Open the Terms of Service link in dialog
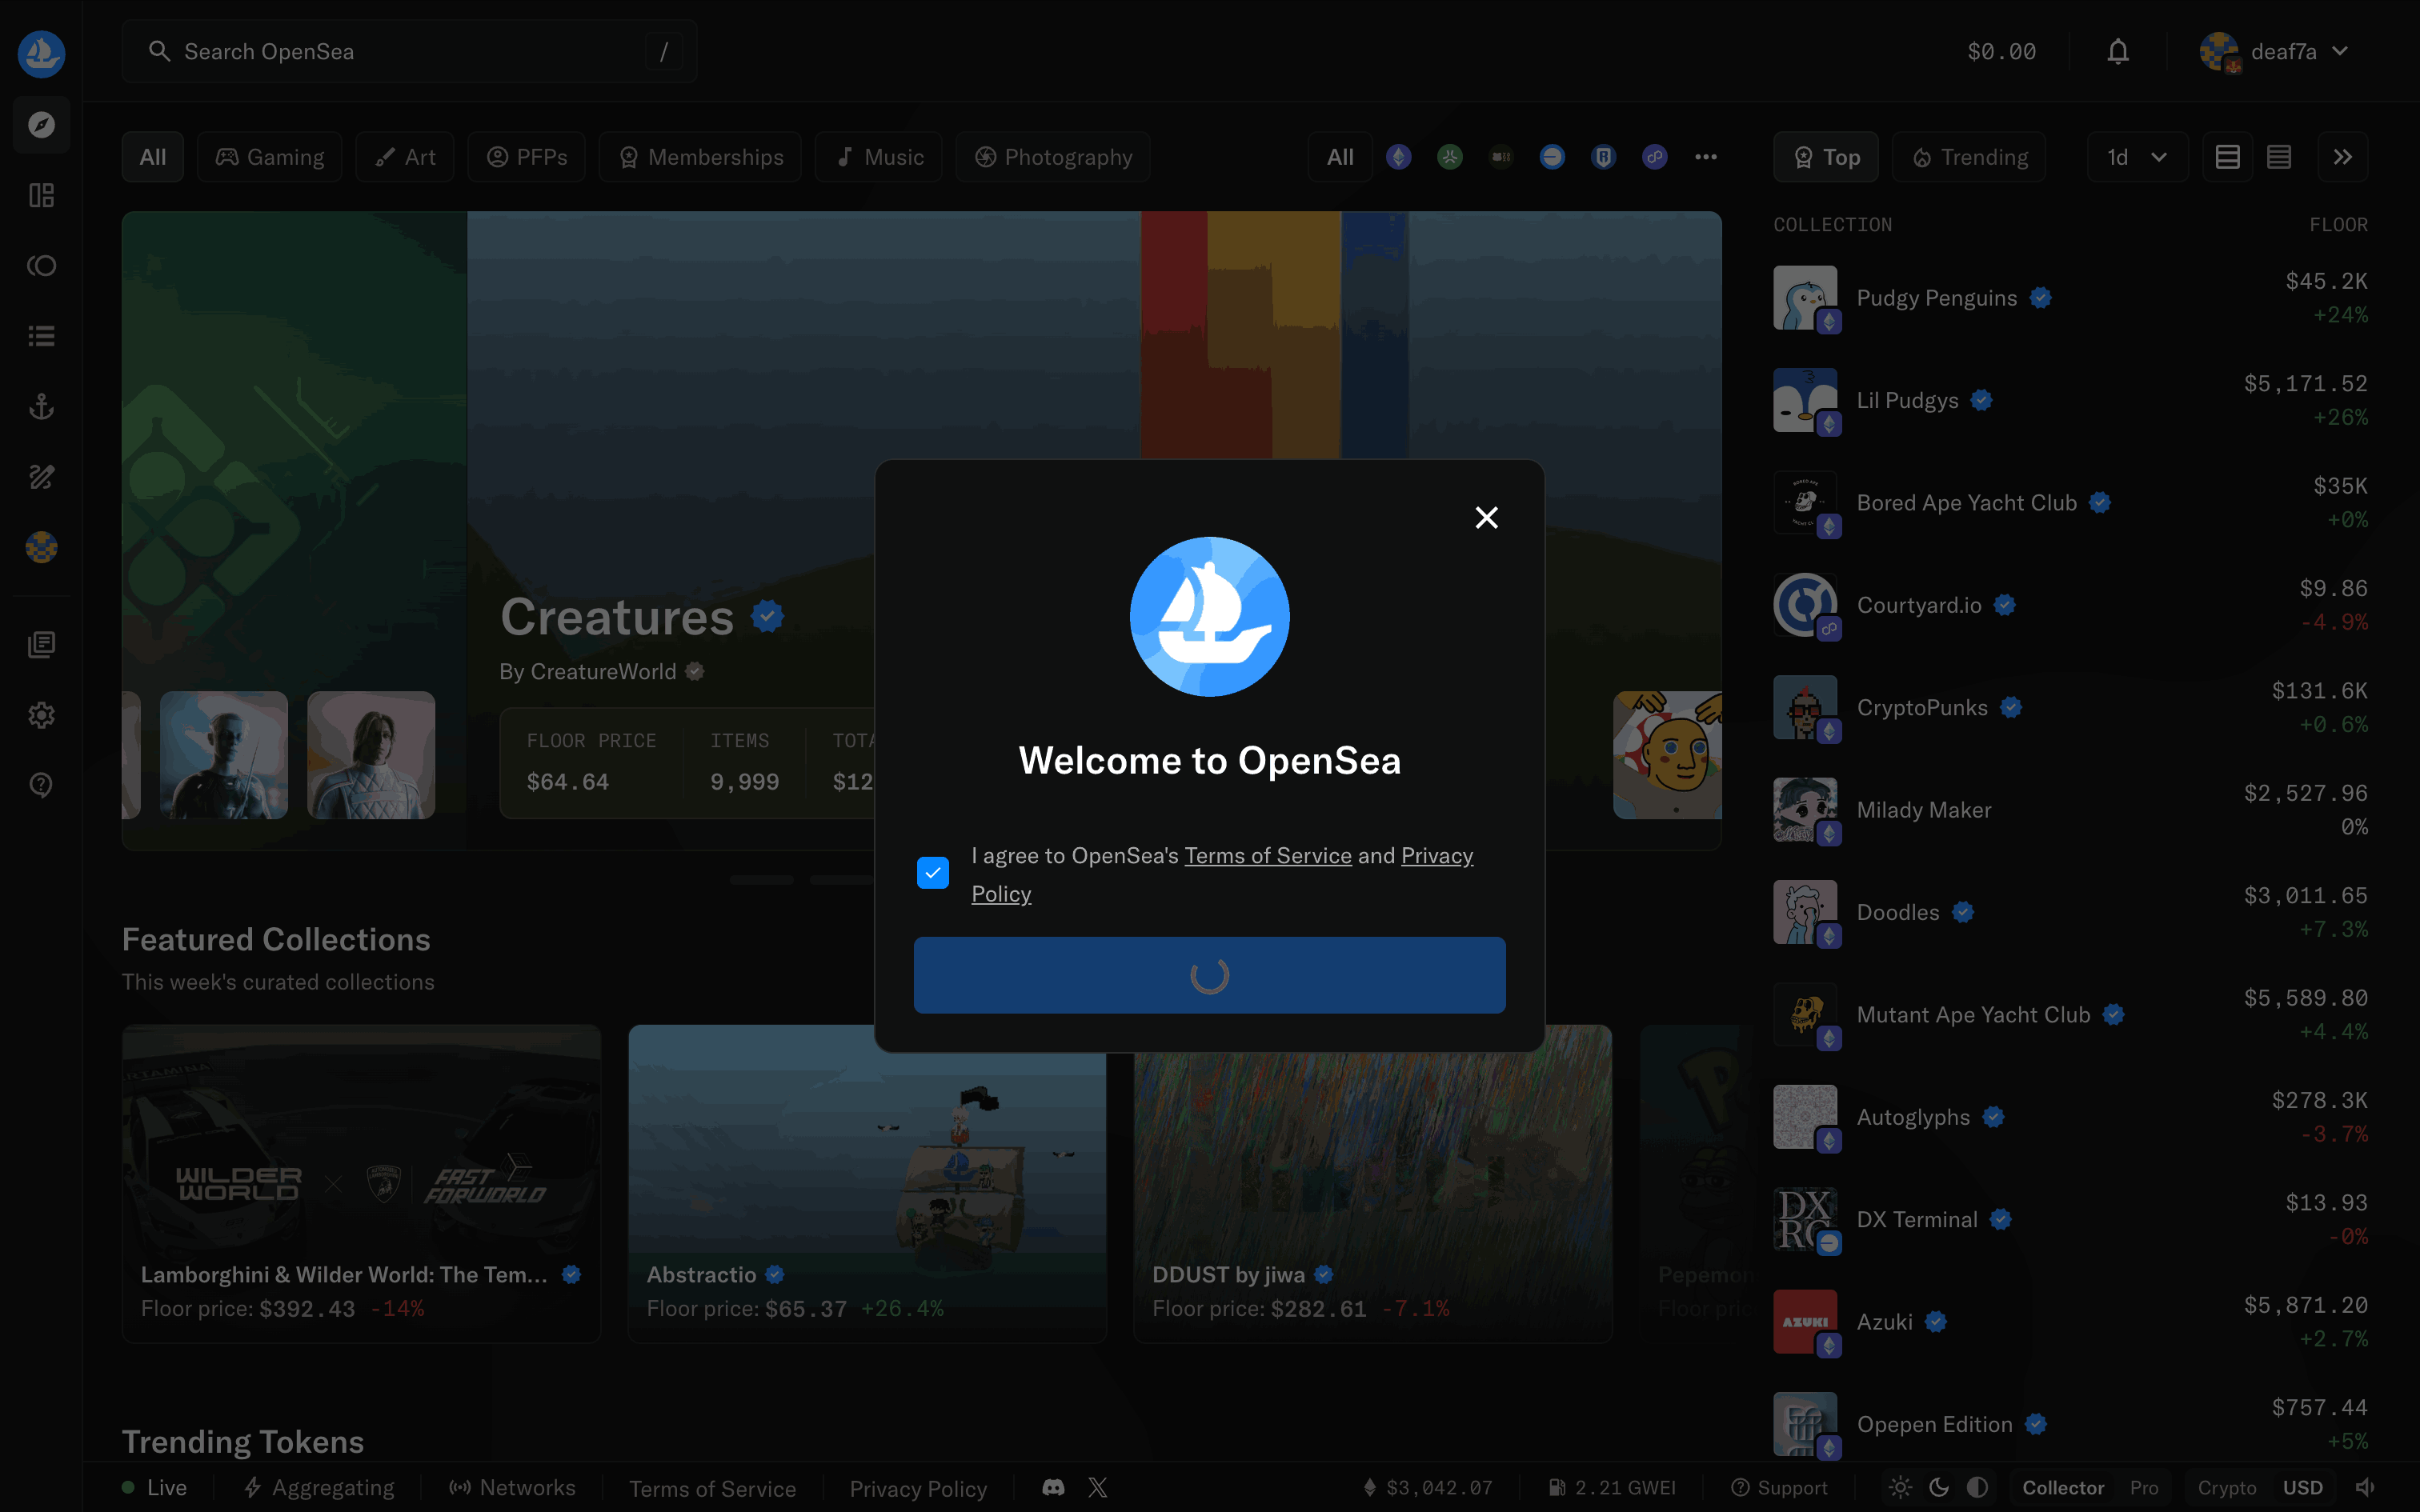This screenshot has height=1512, width=2420. coord(1267,856)
